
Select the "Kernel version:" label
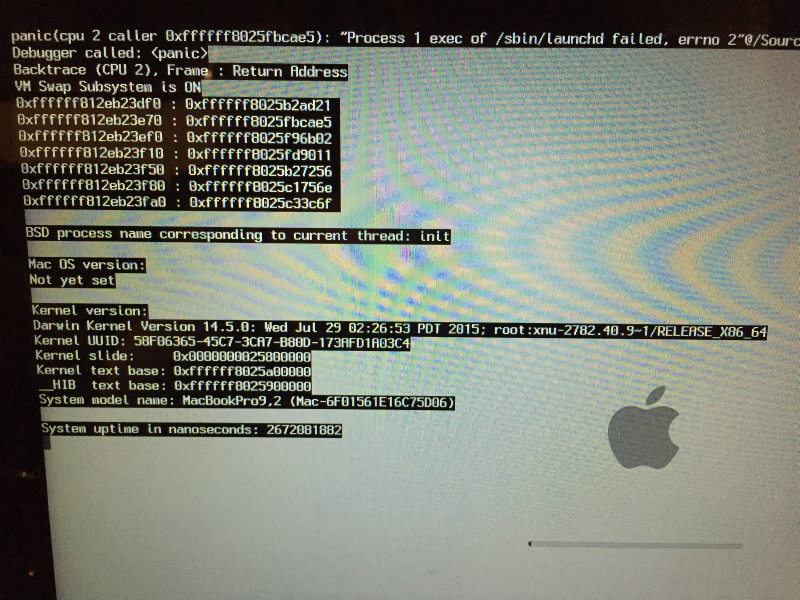coord(90,311)
